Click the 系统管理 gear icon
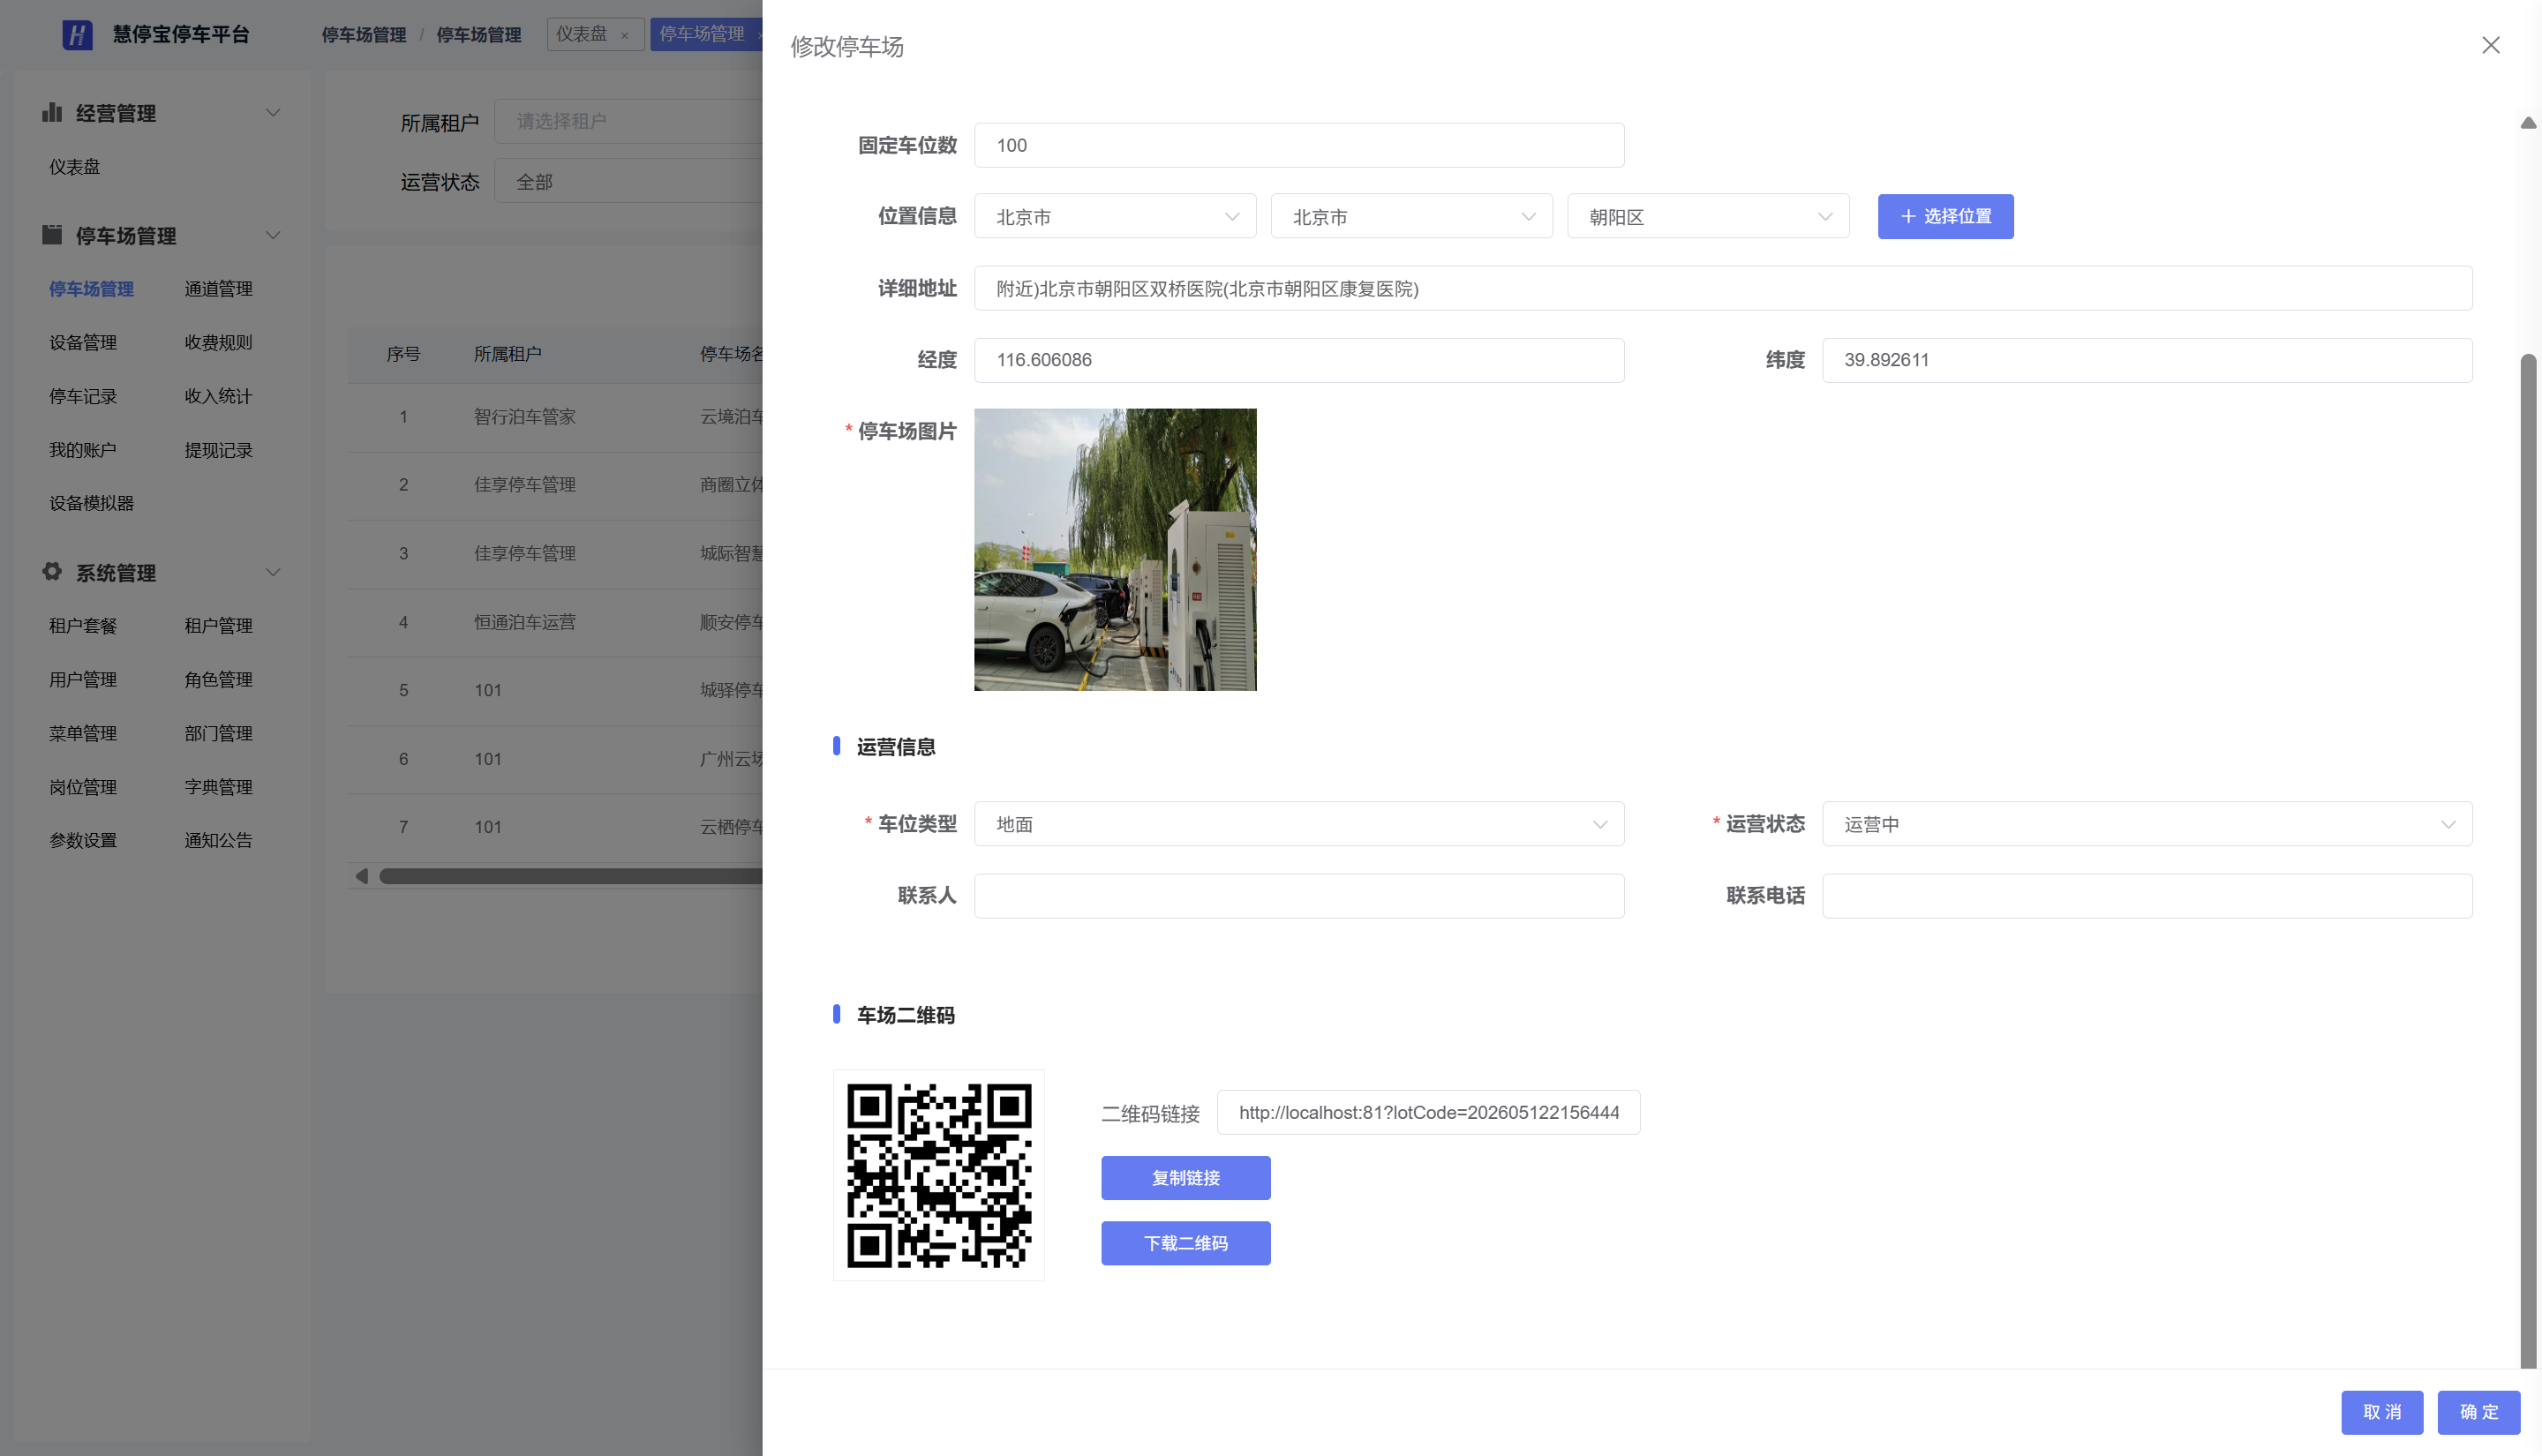 pyautogui.click(x=52, y=571)
